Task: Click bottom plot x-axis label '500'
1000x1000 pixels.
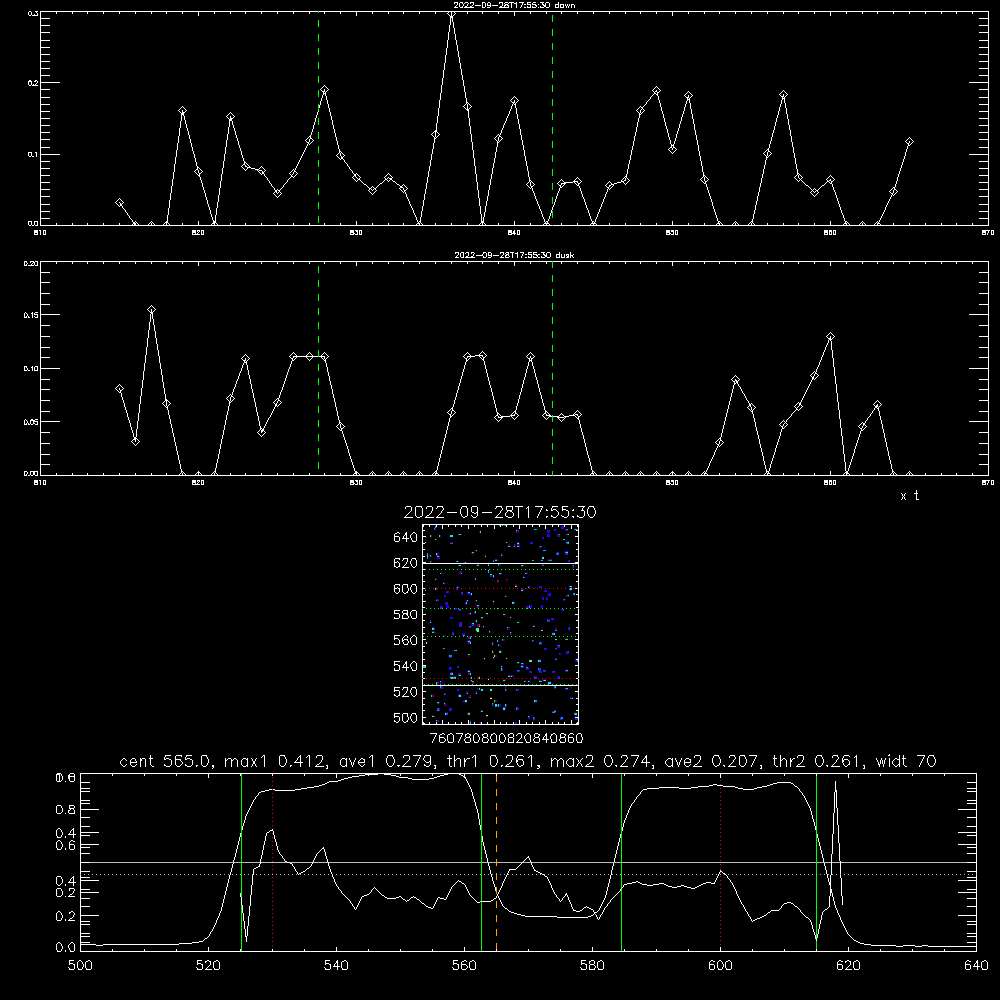Action: tap(80, 966)
